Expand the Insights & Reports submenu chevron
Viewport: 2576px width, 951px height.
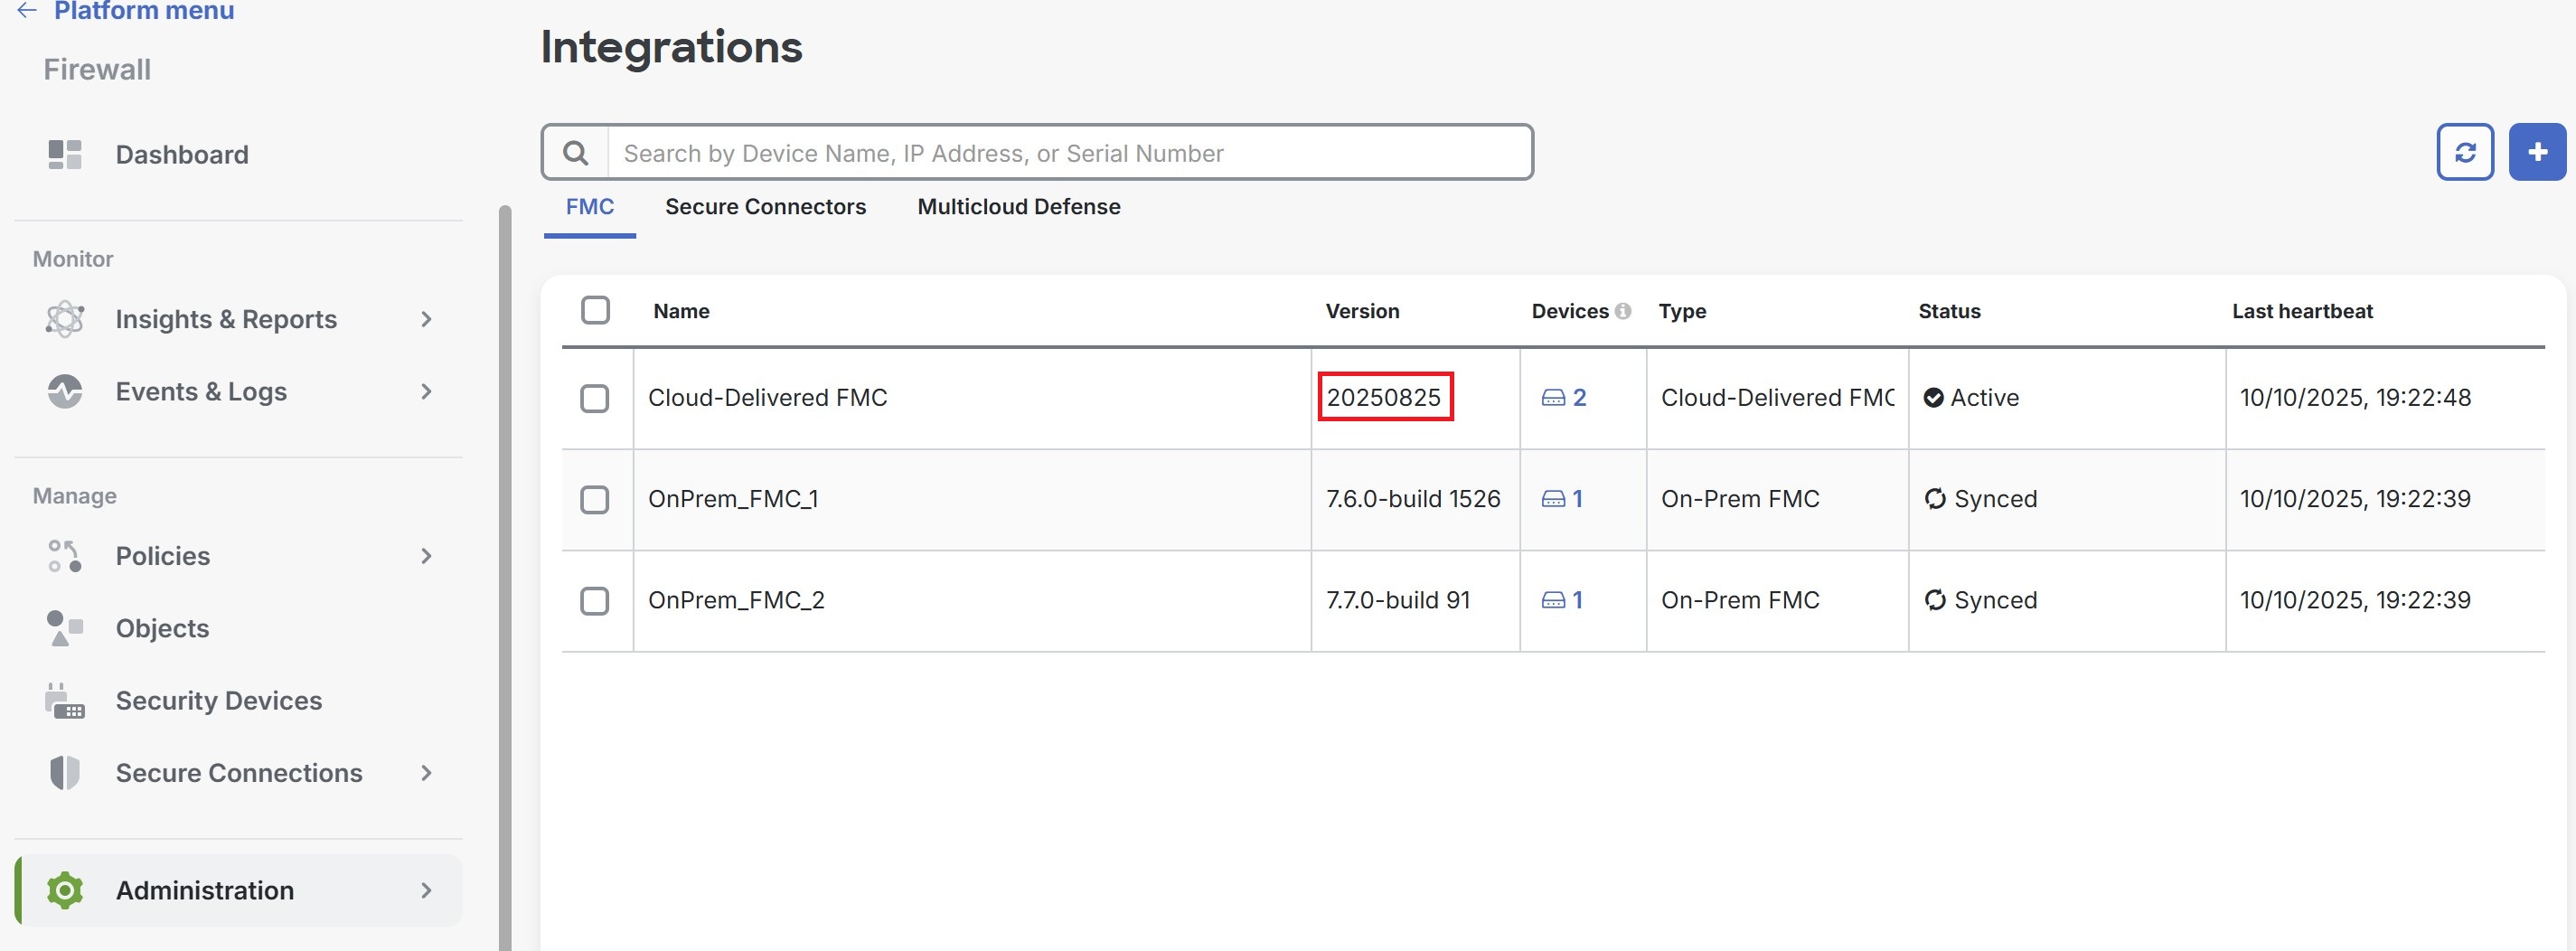click(427, 319)
